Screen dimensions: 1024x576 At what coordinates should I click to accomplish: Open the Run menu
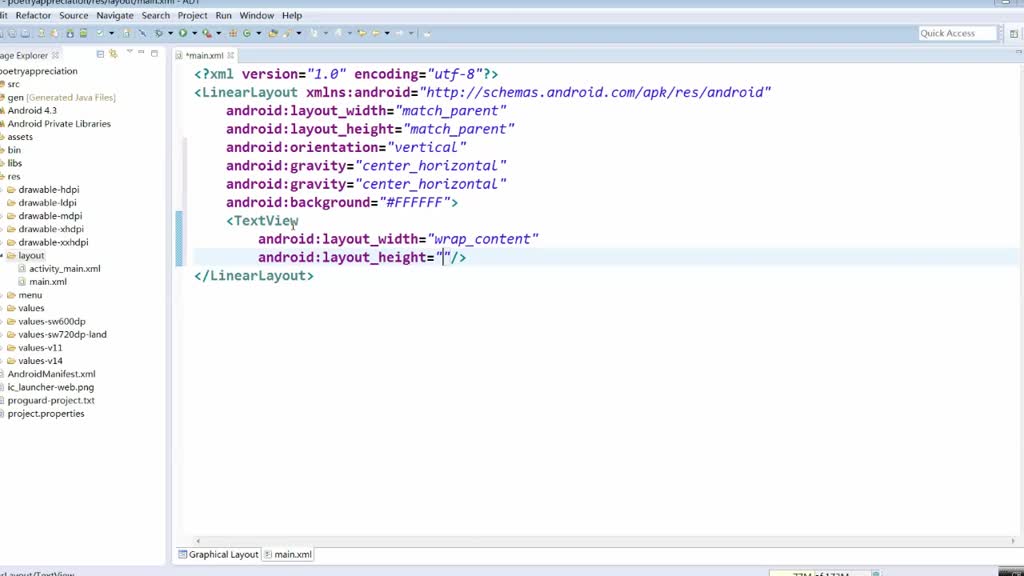click(223, 15)
